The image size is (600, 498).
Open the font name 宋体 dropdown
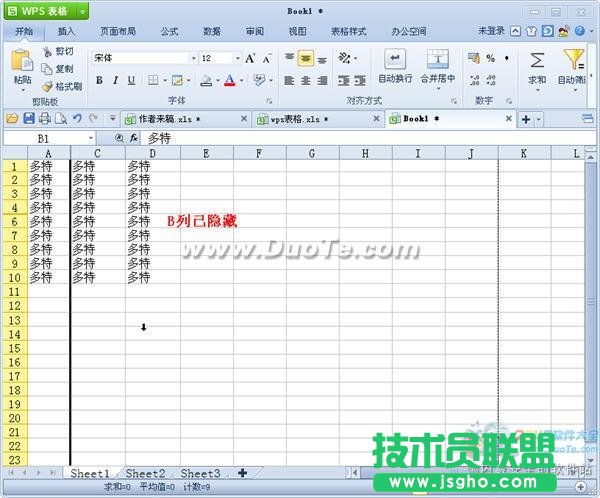[194, 58]
